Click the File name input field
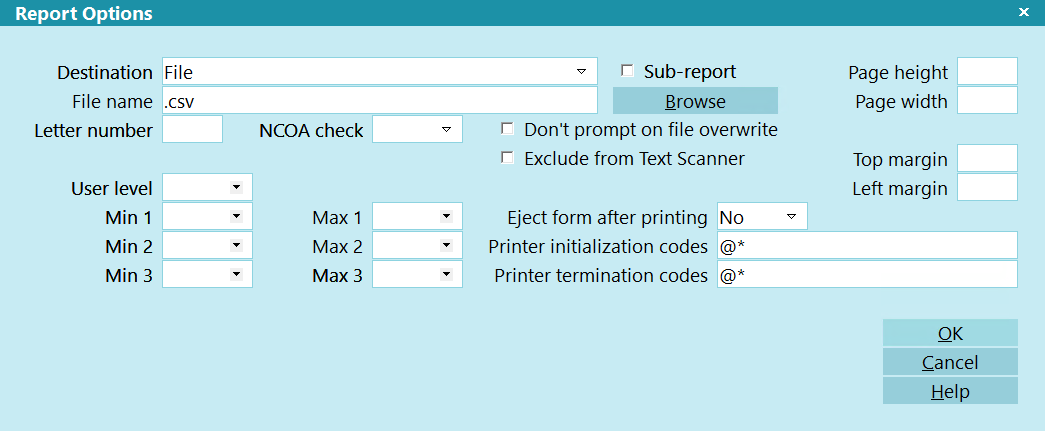This screenshot has width=1045, height=431. click(380, 101)
